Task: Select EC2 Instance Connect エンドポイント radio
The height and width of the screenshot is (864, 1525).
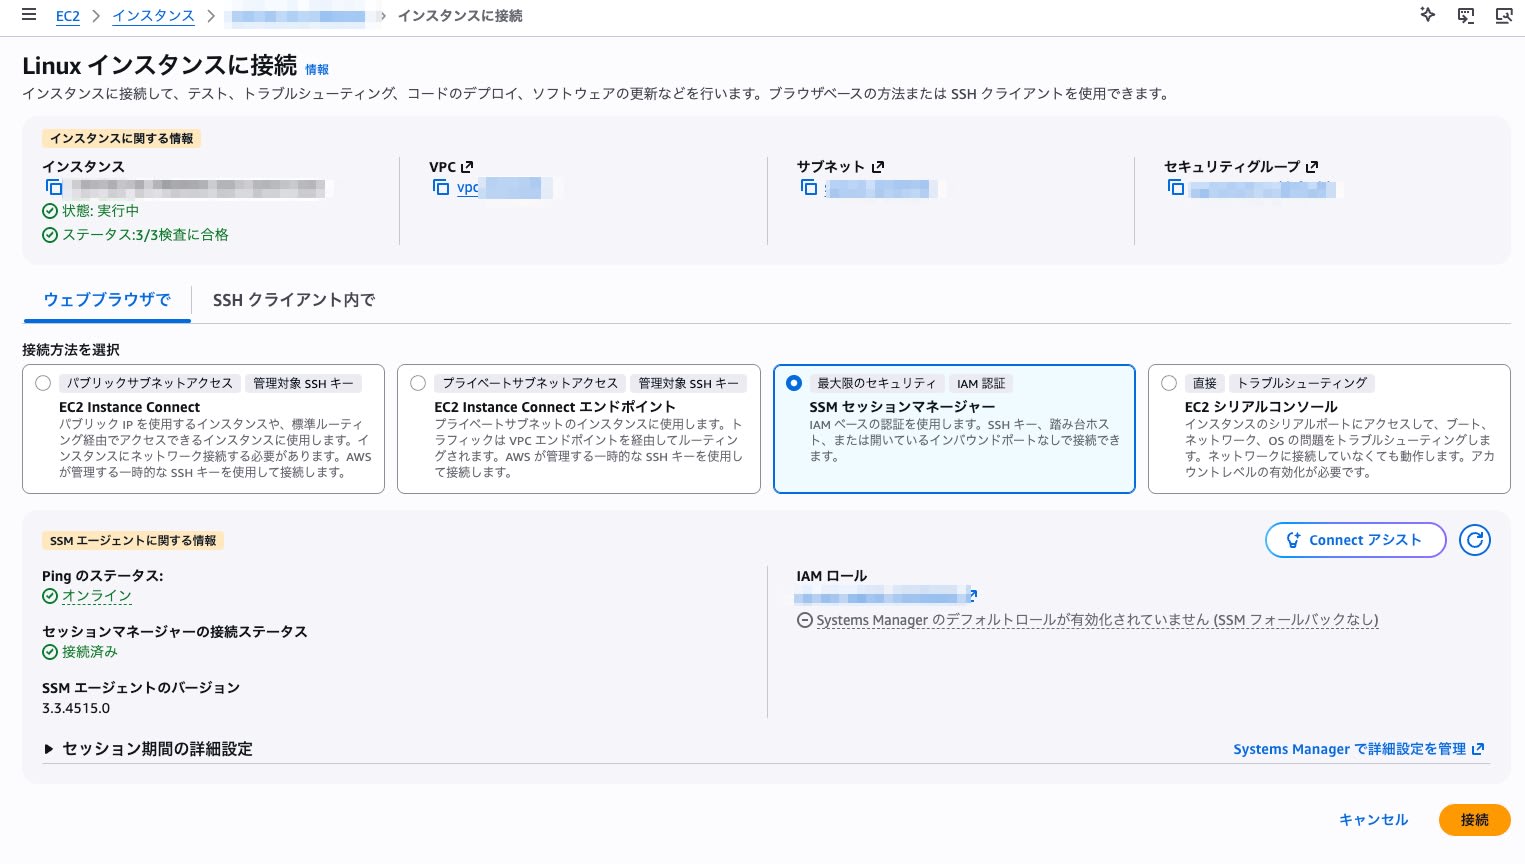Action: (x=418, y=383)
